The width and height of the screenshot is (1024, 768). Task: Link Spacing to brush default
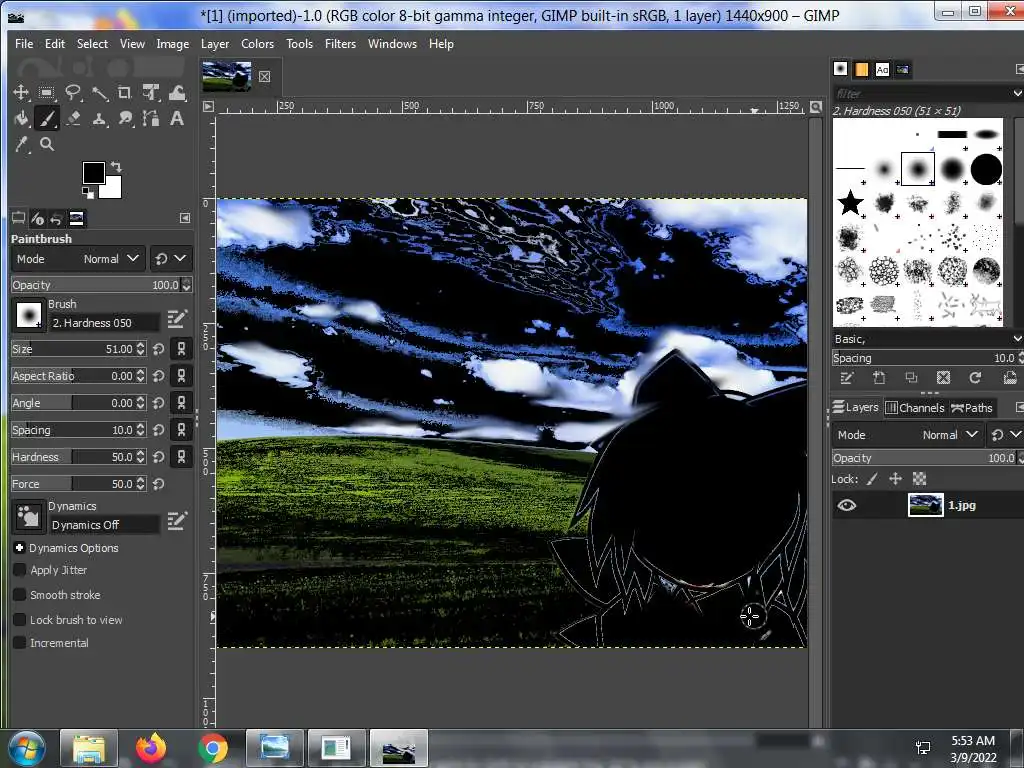[181, 430]
